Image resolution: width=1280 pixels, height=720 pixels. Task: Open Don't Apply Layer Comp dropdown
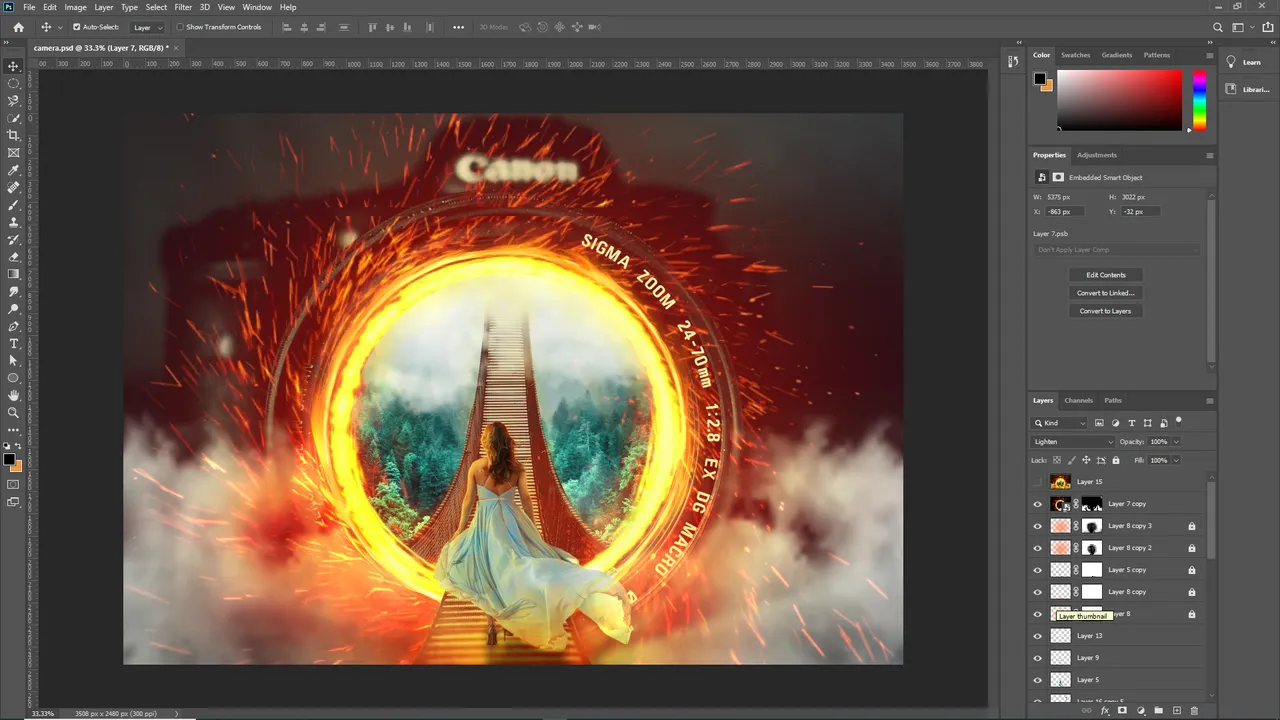pyautogui.click(x=1115, y=250)
